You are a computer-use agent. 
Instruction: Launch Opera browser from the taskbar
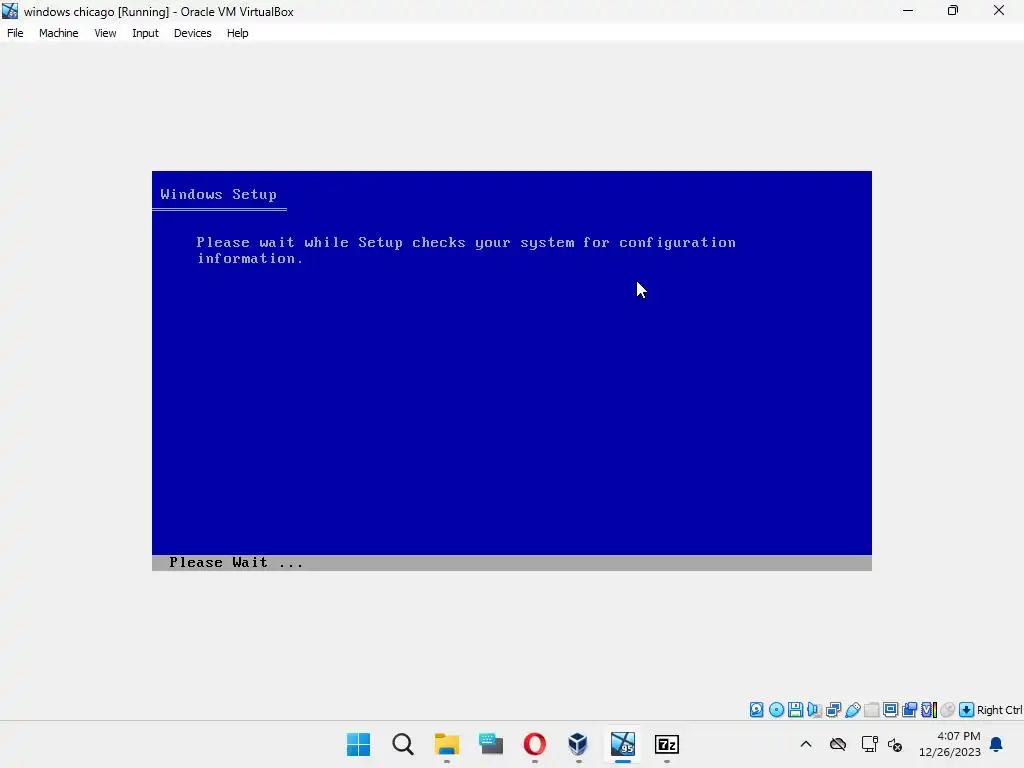pos(534,744)
